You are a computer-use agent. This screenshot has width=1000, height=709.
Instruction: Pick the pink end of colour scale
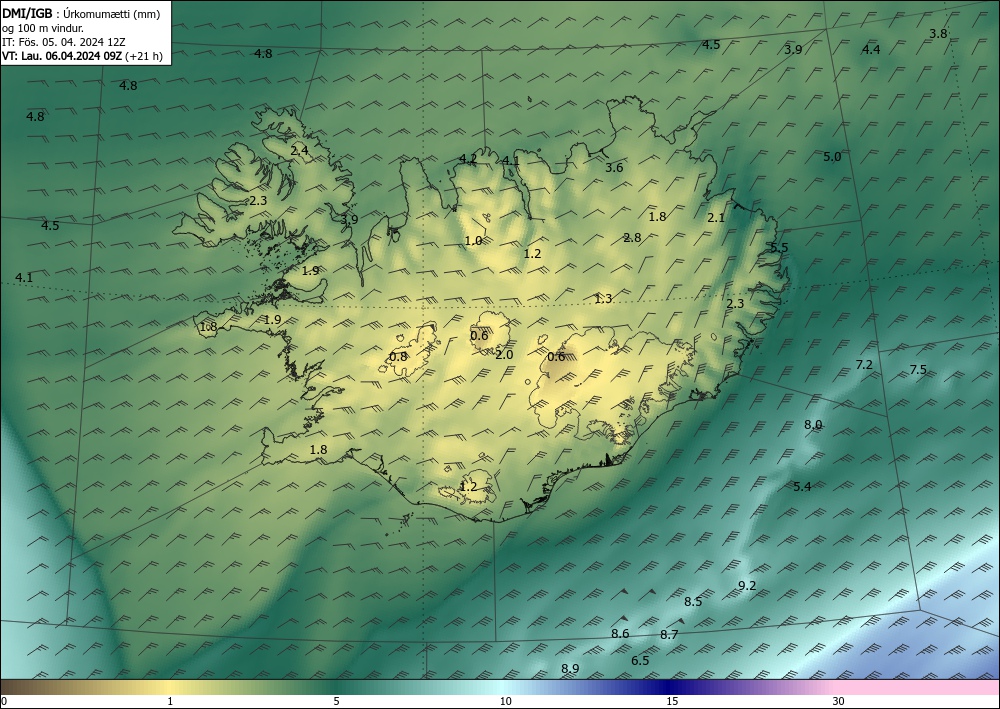918,687
